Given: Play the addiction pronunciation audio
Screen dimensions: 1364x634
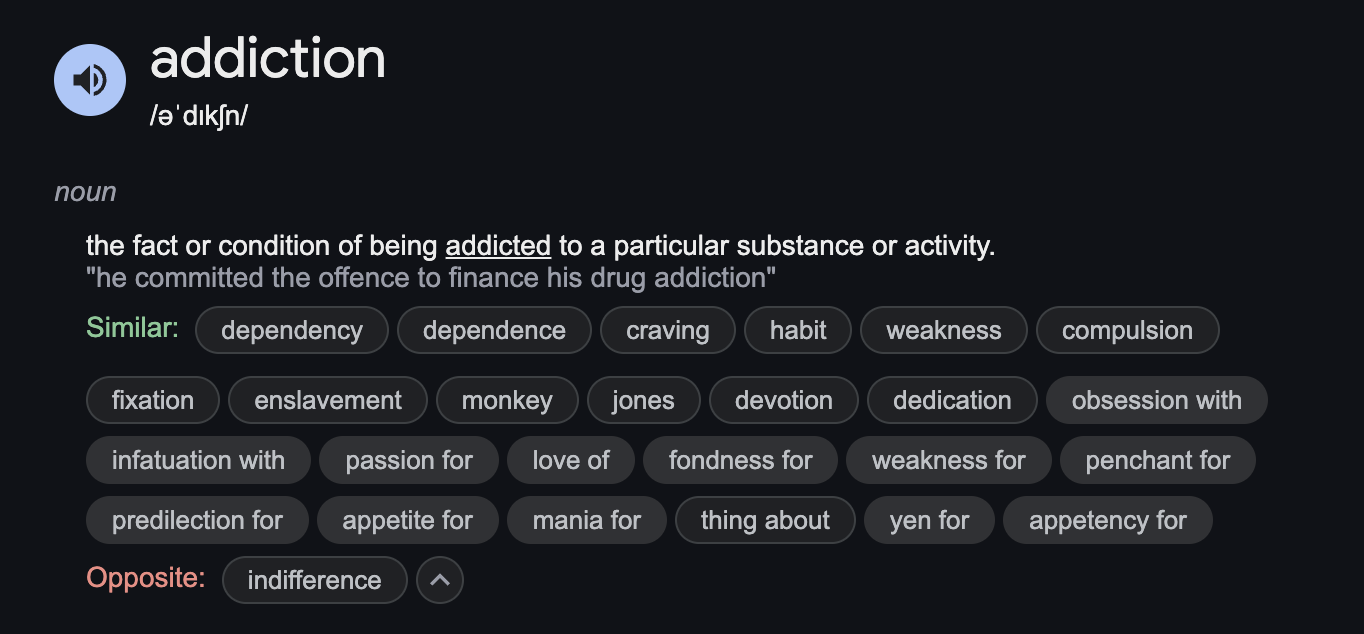Looking at the screenshot, I should coord(90,80).
